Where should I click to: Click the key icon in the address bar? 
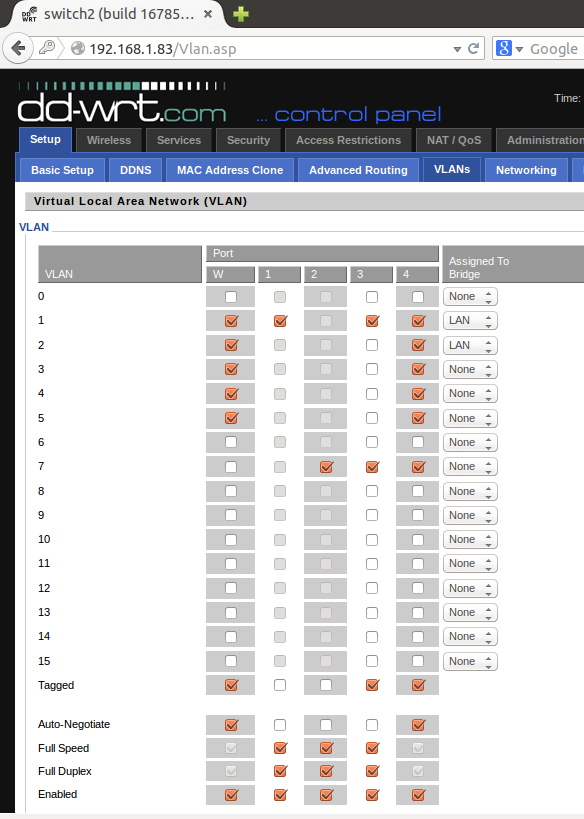pyautogui.click(x=47, y=48)
